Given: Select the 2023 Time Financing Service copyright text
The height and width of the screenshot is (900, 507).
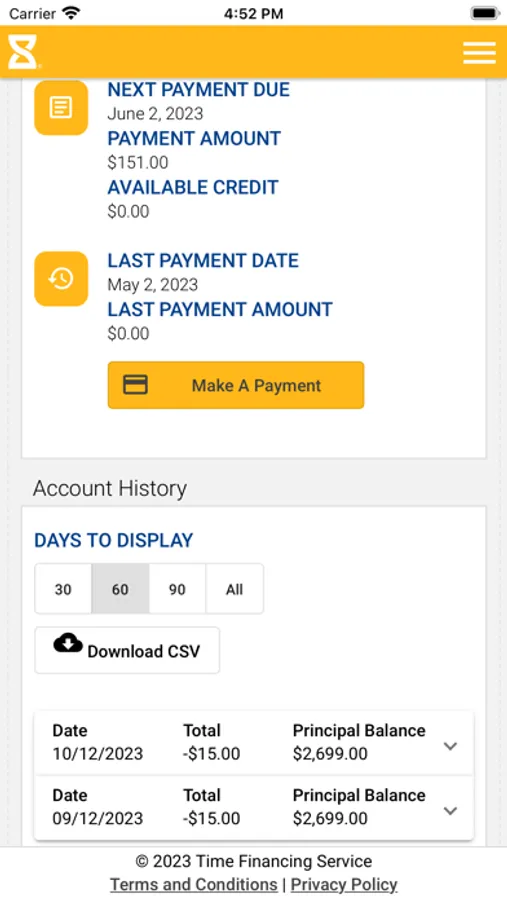Looking at the screenshot, I should tap(253, 861).
